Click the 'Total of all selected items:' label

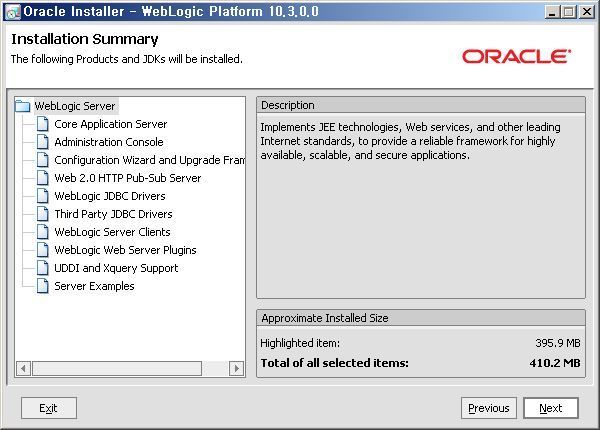[x=334, y=363]
